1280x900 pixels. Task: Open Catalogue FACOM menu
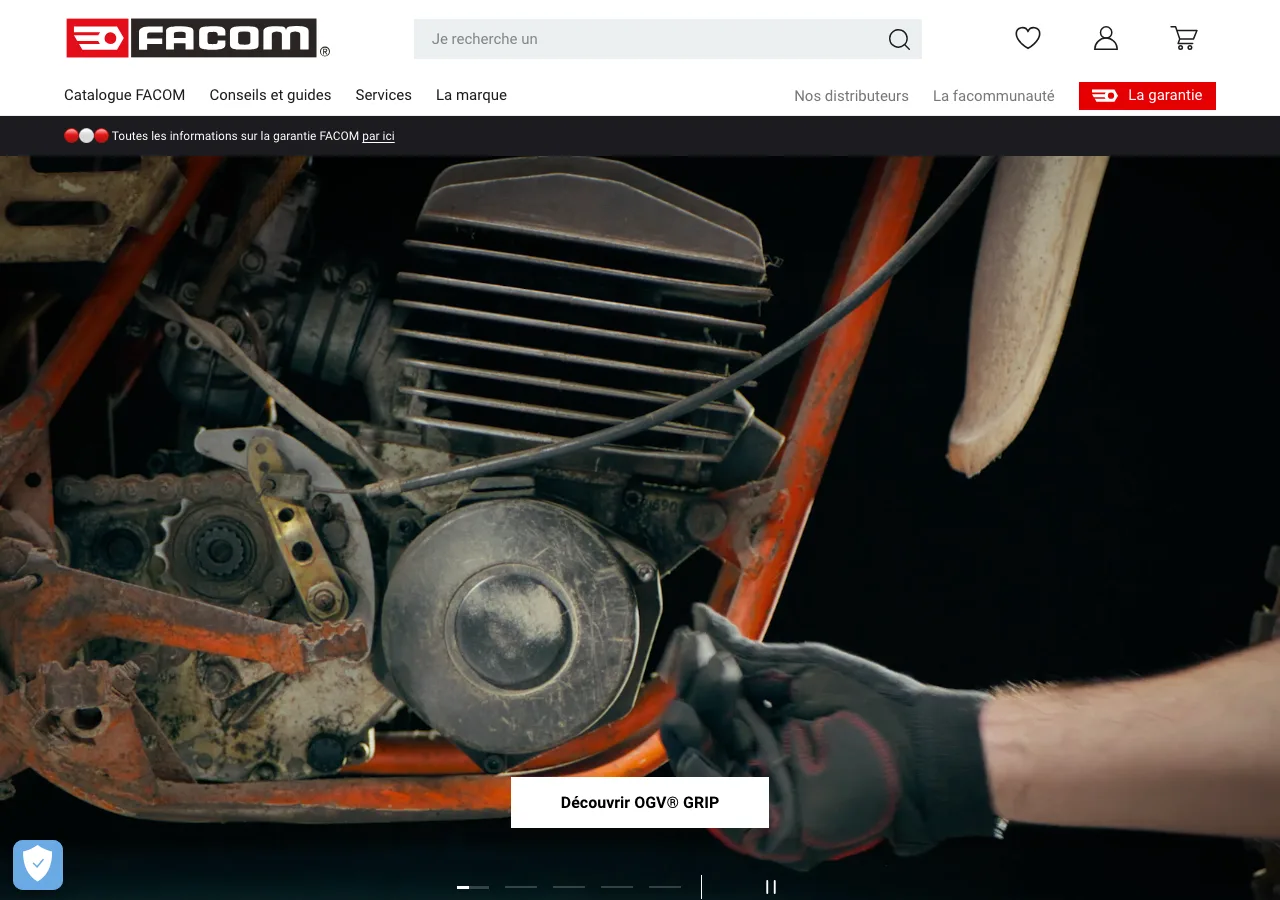point(125,95)
